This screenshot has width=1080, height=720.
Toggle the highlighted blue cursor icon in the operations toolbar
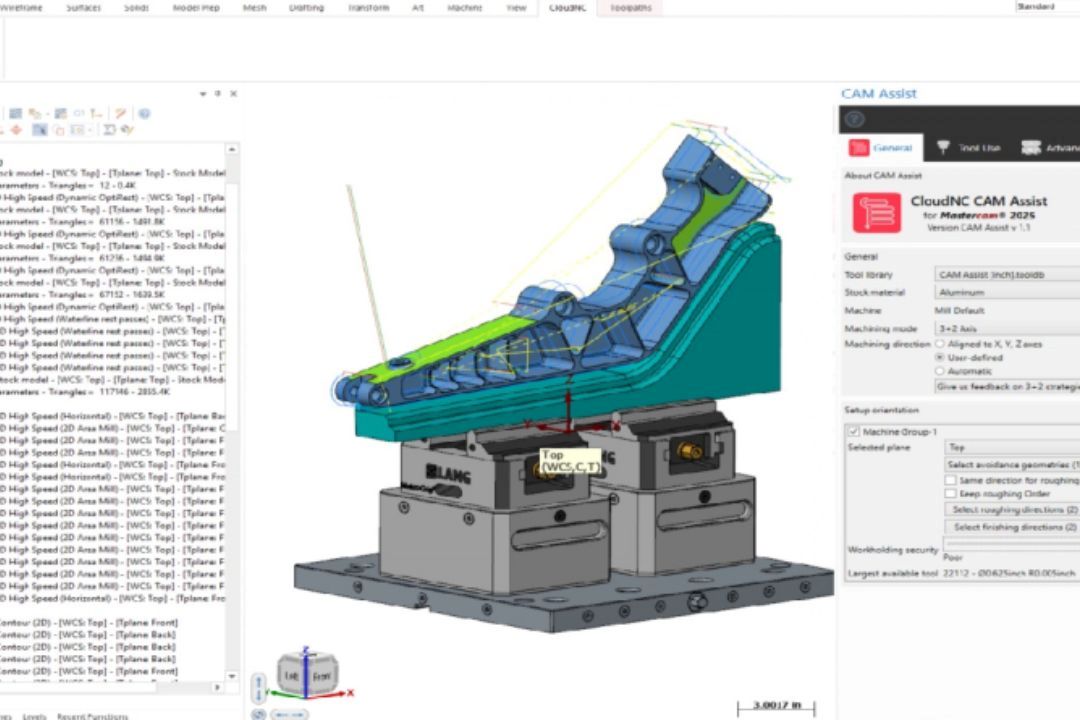40,130
